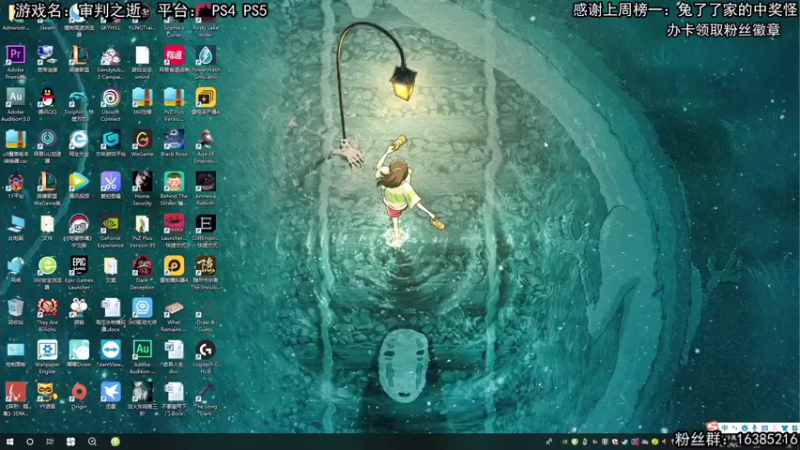This screenshot has width=800, height=450.
Task: Open the 文件 folder
Action: coord(47,223)
